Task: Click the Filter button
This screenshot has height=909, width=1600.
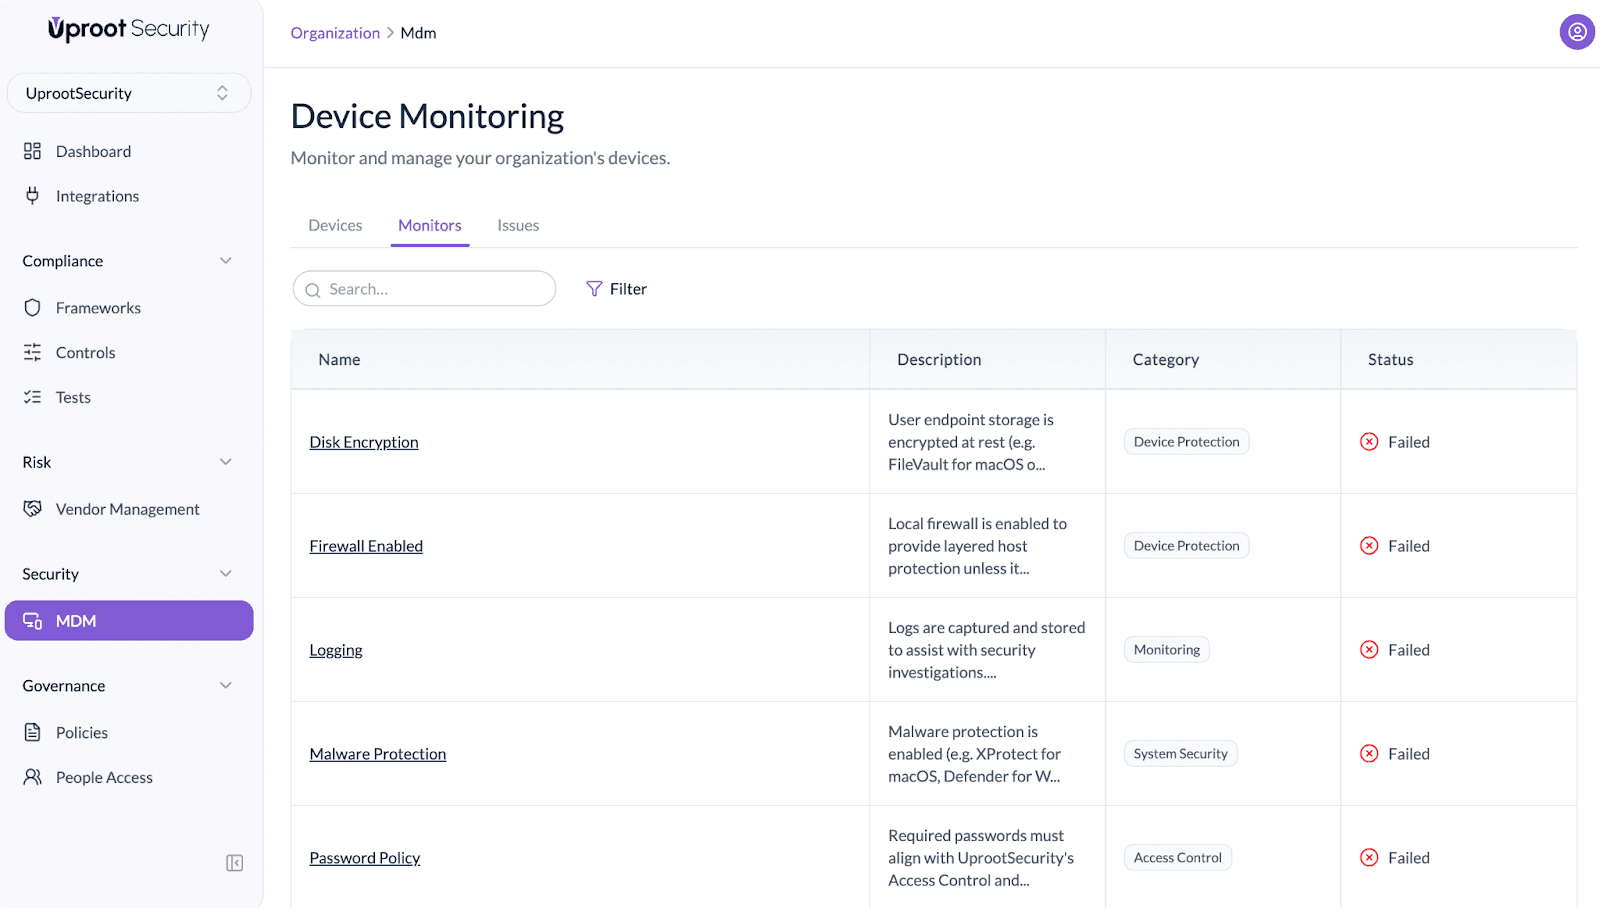Action: (617, 289)
